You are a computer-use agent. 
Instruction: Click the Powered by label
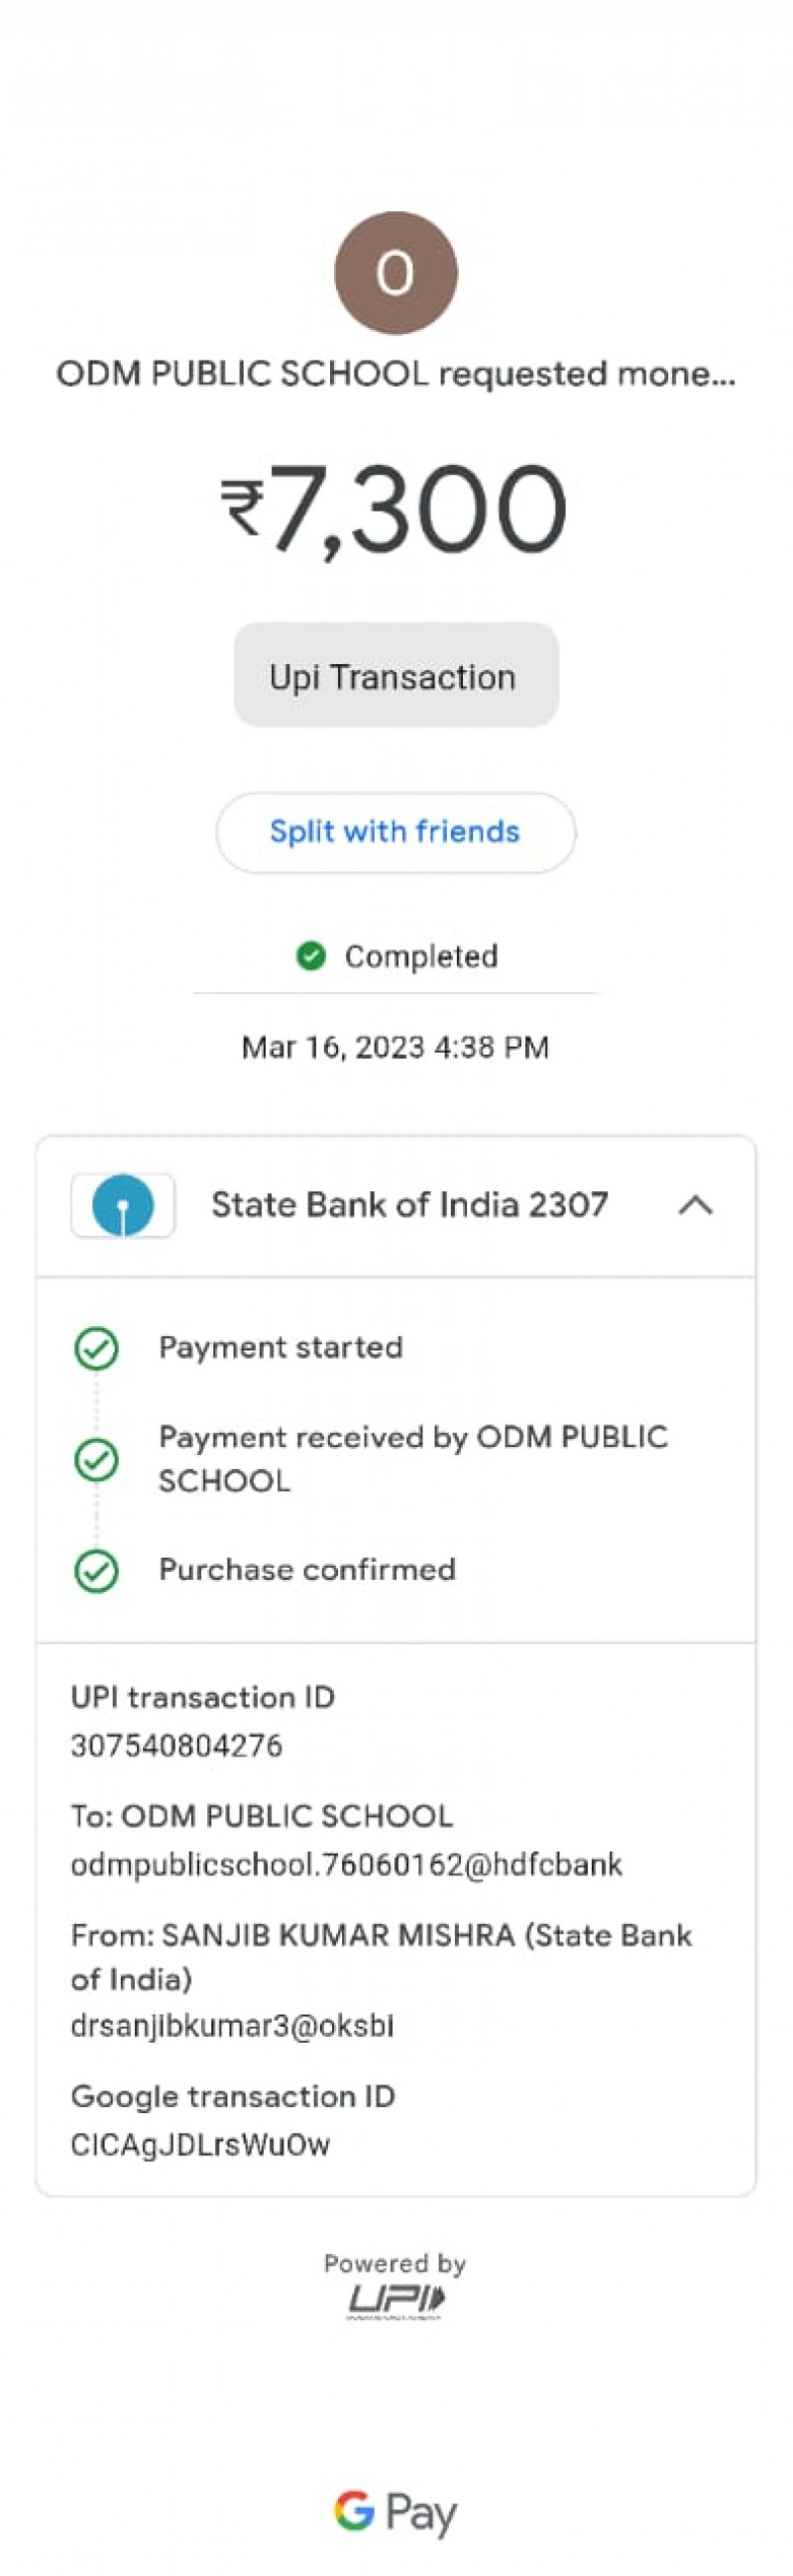coord(395,2263)
